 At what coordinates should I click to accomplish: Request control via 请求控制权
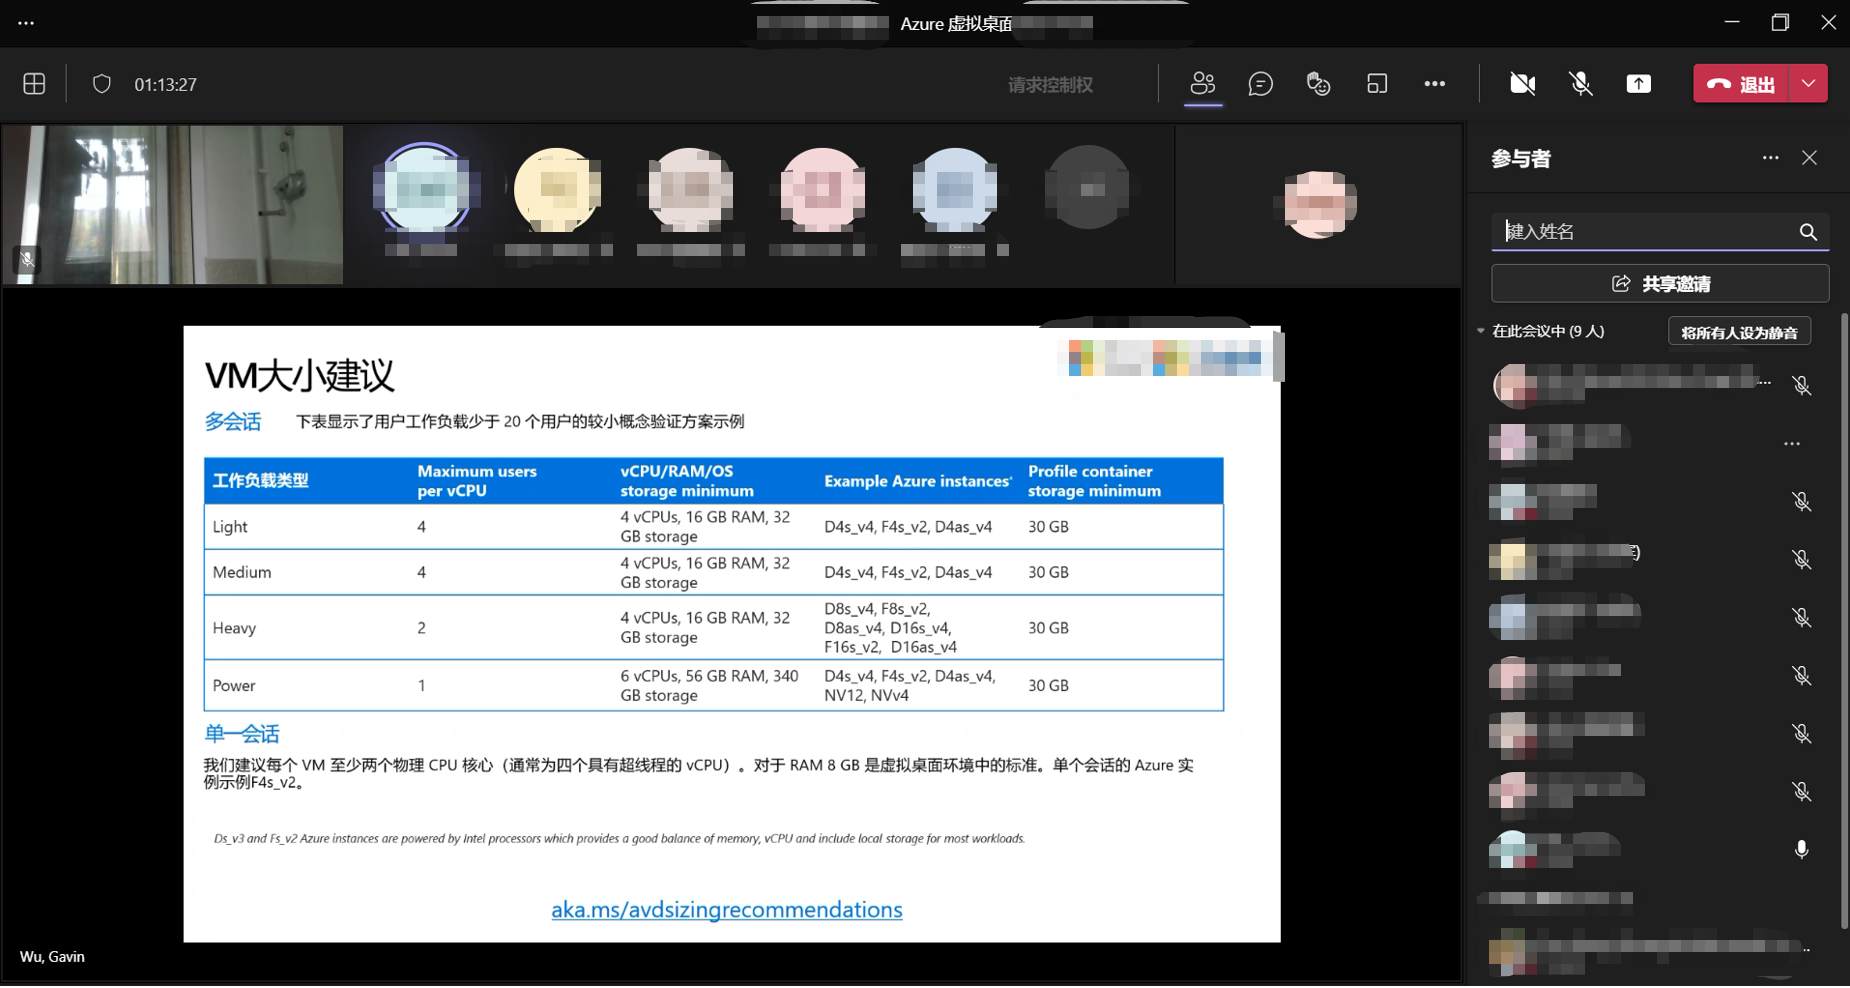1050,85
